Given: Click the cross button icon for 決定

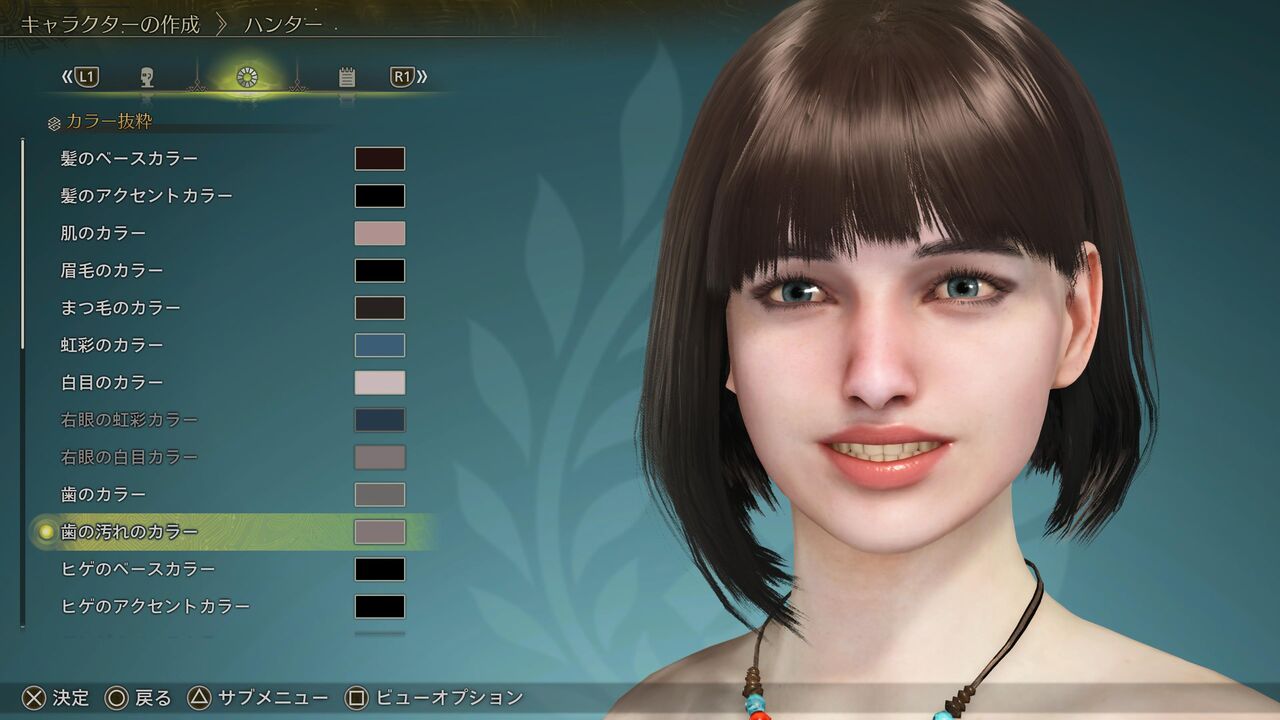Looking at the screenshot, I should pyautogui.click(x=35, y=697).
